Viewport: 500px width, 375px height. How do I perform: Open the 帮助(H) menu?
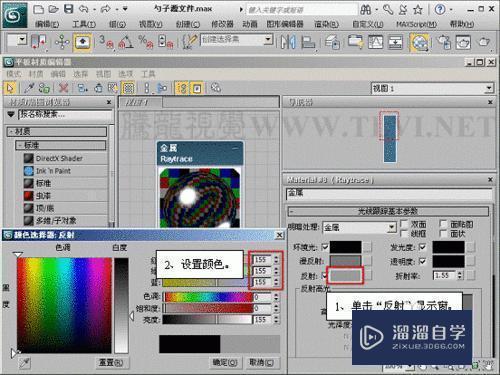click(x=462, y=24)
